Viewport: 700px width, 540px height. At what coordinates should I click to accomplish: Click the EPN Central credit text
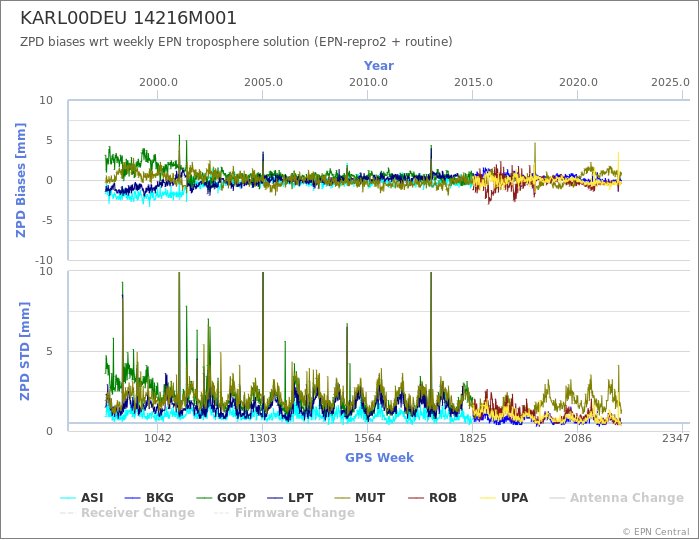pyautogui.click(x=656, y=532)
